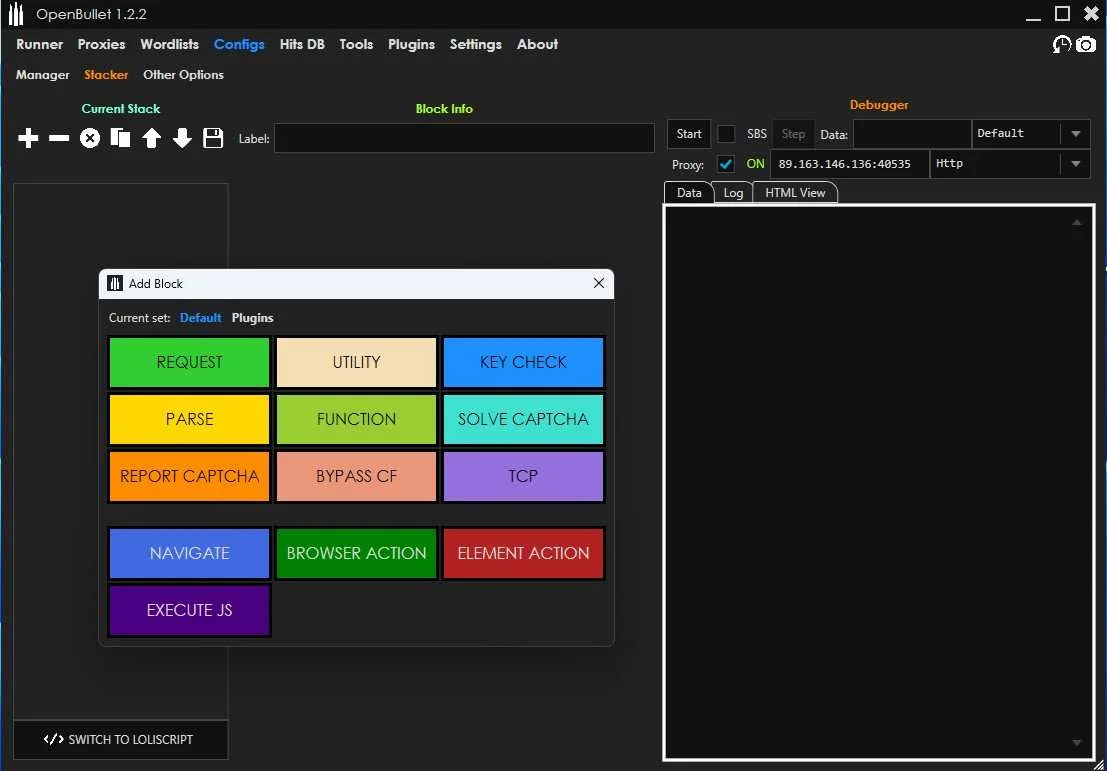Screen dimensions: 1107x771
Task: Click the clock history icon at top right
Action: 1062,45
